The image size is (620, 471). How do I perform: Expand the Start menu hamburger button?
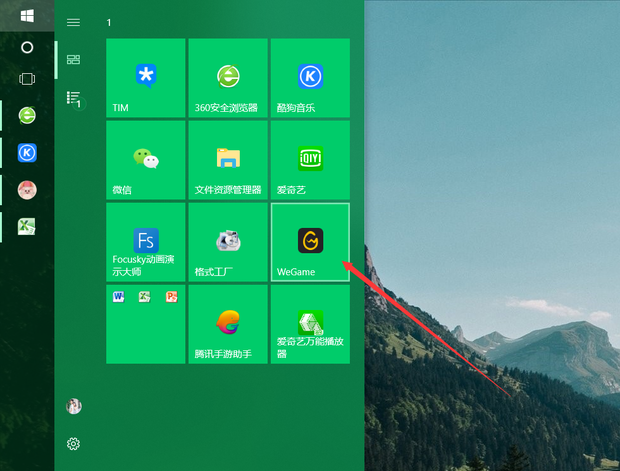[x=73, y=22]
